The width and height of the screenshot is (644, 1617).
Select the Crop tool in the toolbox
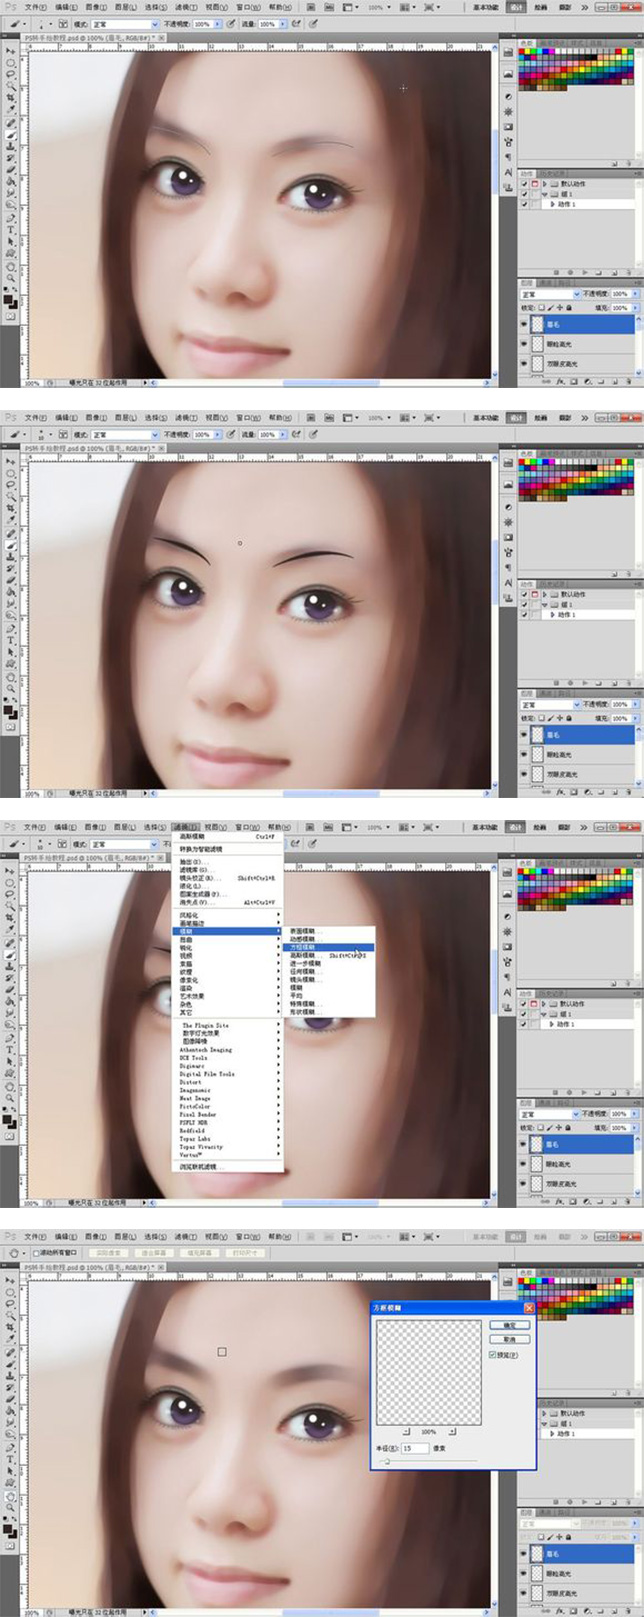click(11, 98)
